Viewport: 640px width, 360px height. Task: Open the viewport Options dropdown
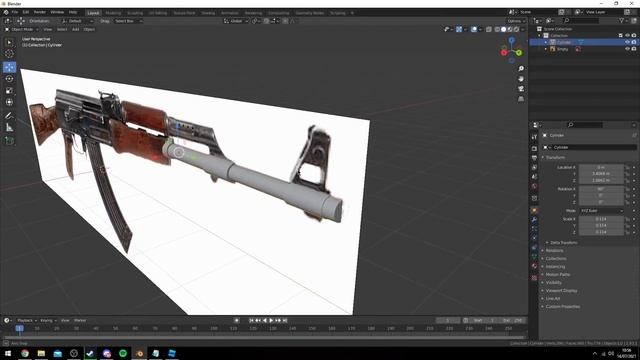pyautogui.click(x=516, y=21)
